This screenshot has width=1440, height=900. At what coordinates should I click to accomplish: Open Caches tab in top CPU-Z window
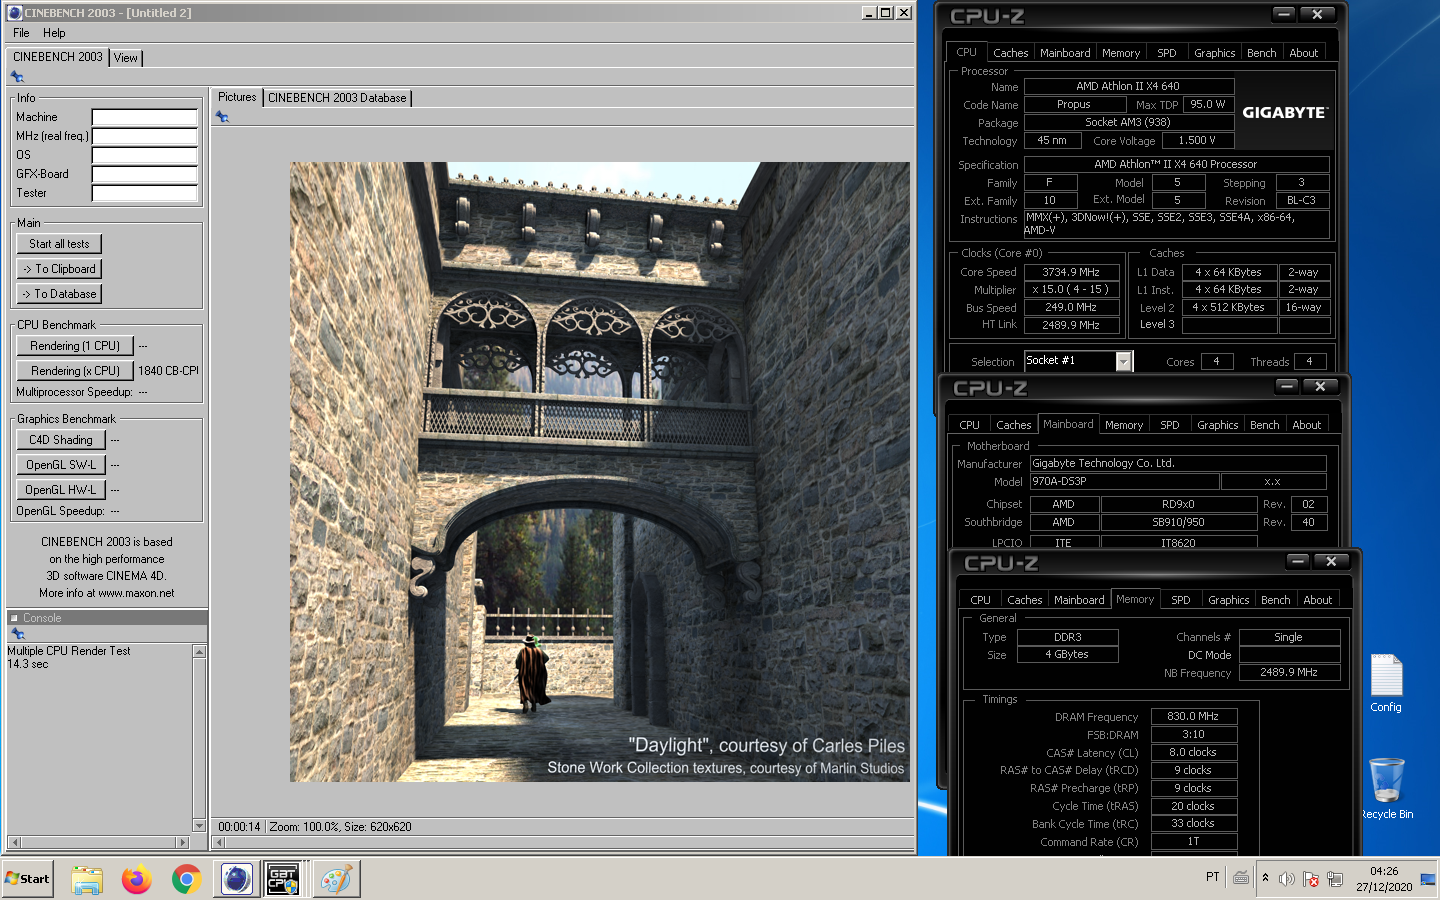pyautogui.click(x=1011, y=53)
